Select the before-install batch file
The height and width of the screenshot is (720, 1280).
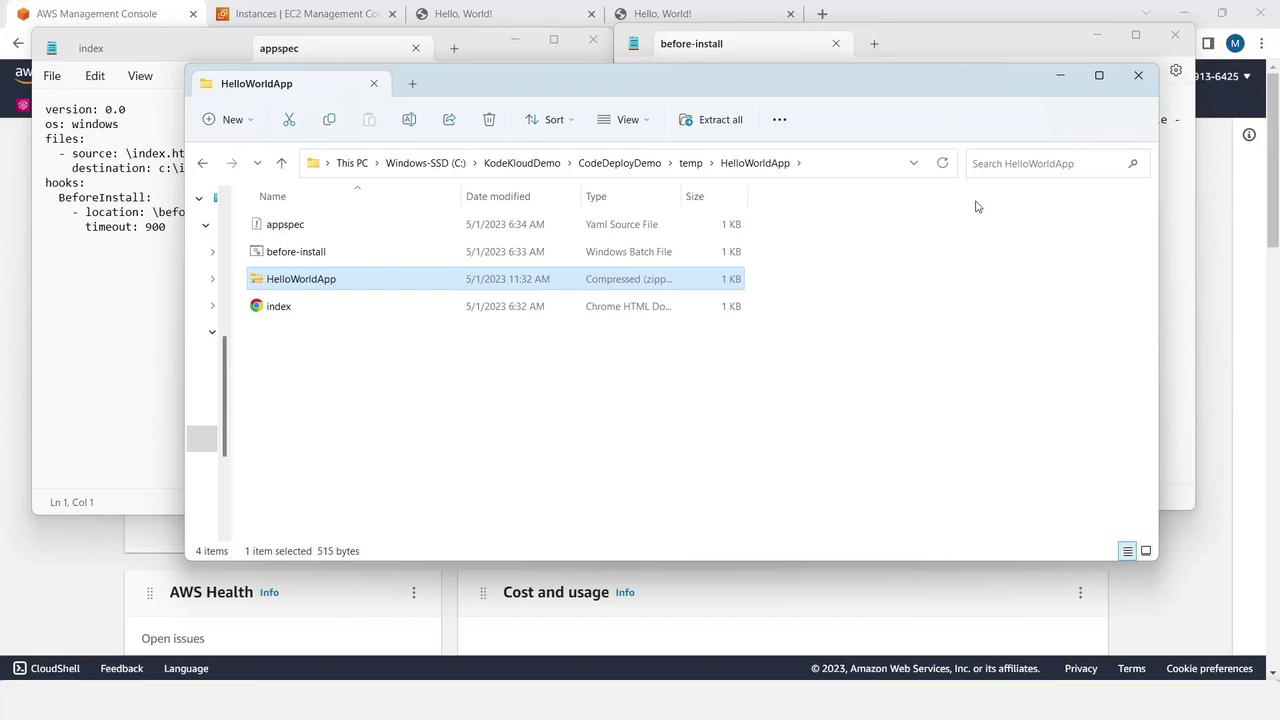click(296, 252)
